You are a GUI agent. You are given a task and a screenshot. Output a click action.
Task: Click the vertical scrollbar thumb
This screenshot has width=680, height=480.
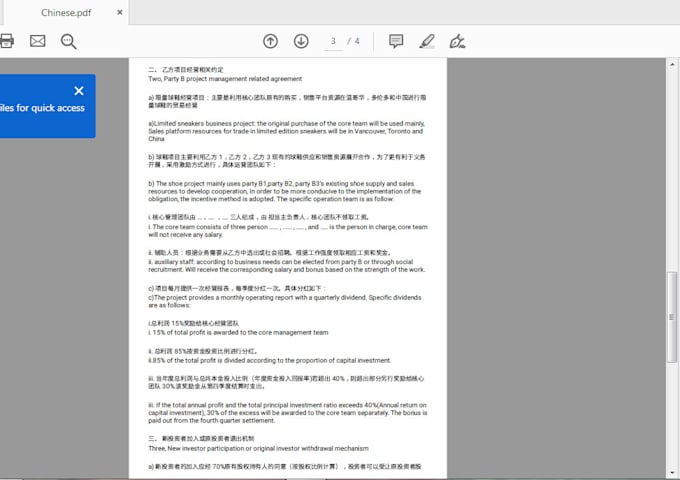pos(672,317)
